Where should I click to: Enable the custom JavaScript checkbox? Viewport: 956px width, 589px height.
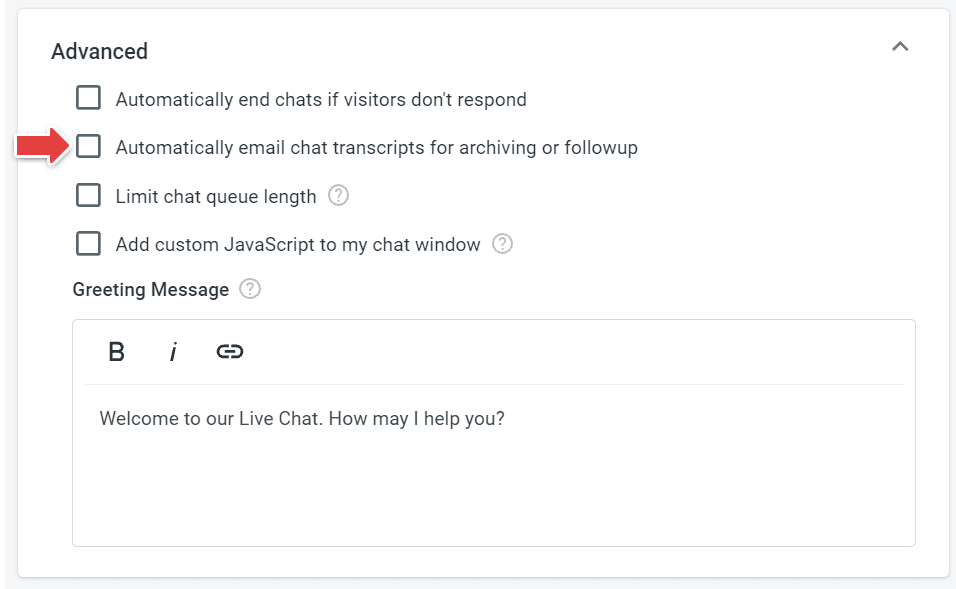point(88,243)
